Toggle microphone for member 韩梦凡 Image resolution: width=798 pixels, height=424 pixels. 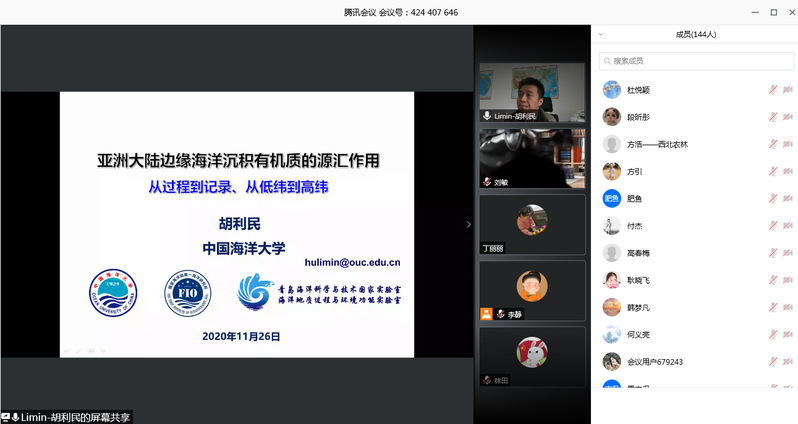click(771, 307)
